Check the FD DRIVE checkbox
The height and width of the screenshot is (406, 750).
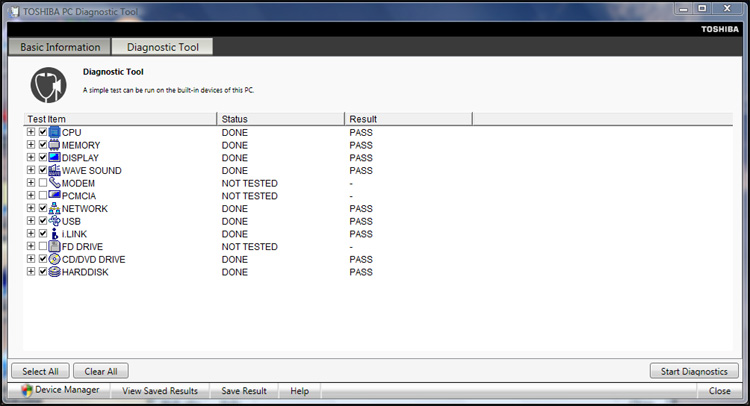[43, 246]
